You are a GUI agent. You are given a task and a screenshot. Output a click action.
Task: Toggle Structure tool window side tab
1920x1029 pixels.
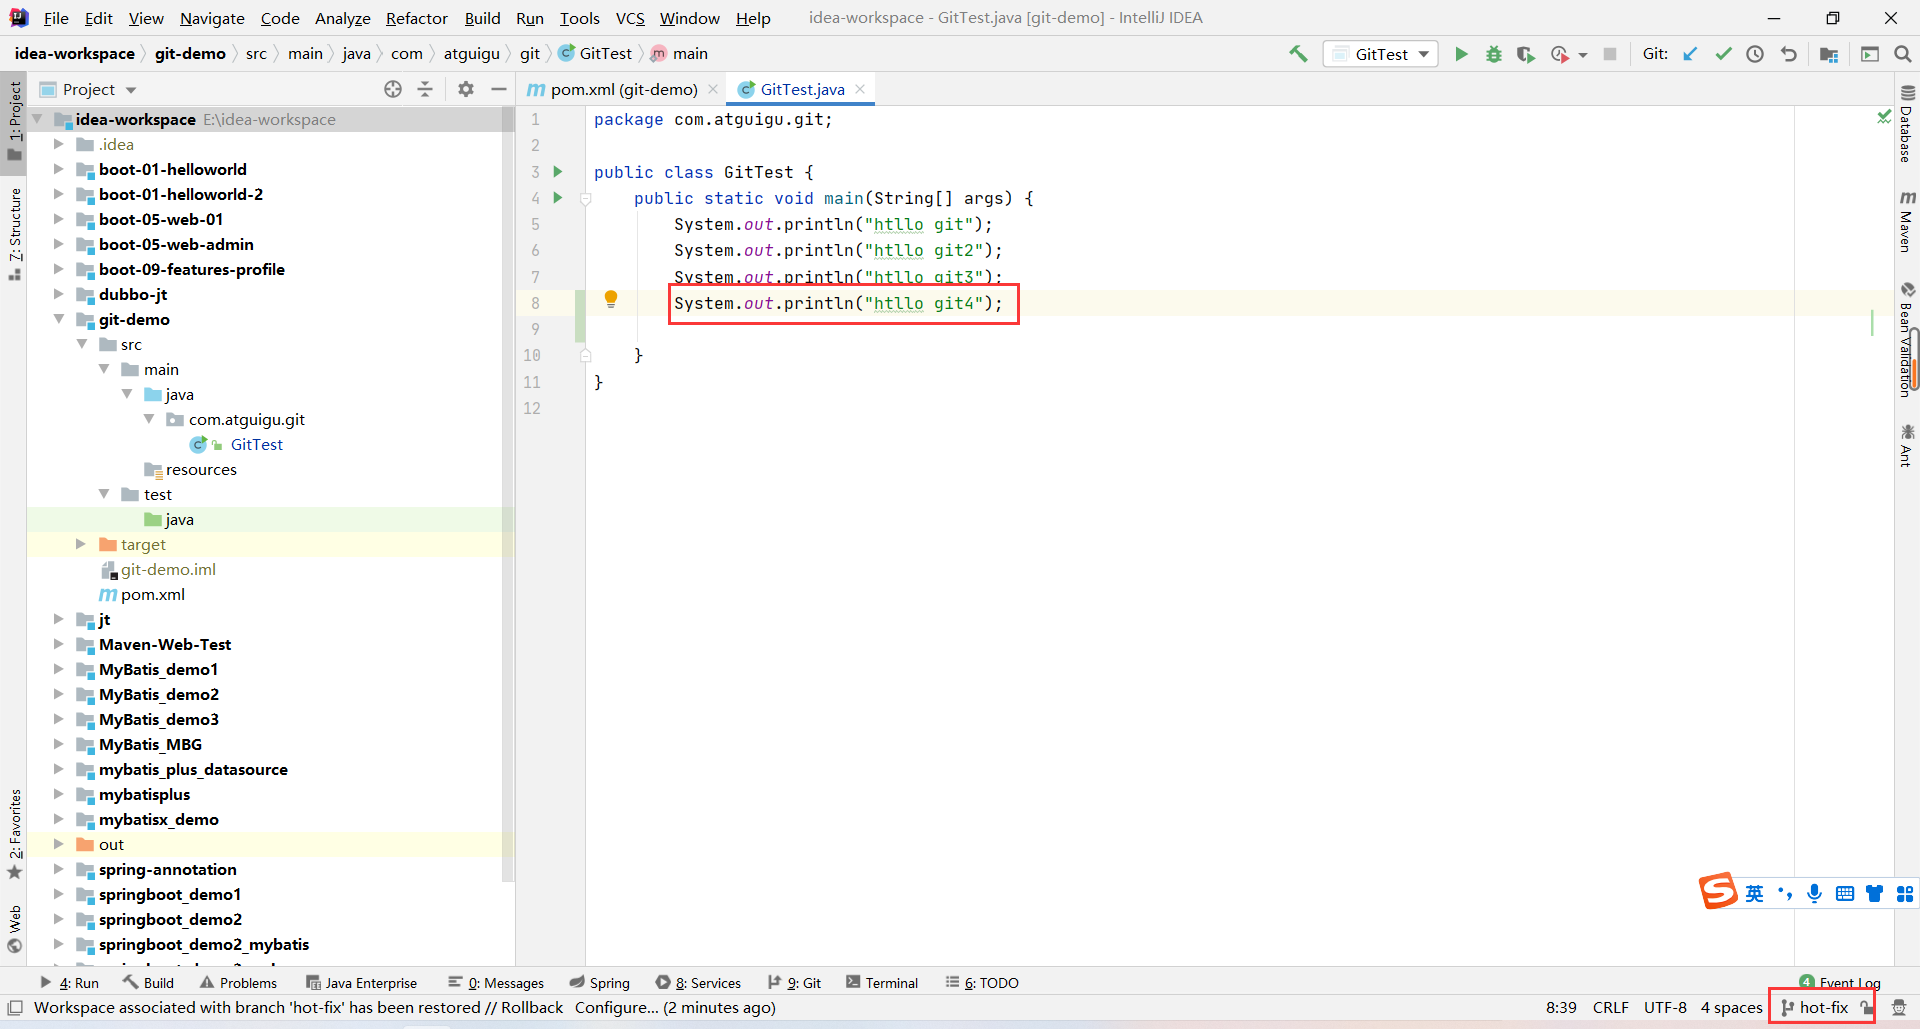(x=14, y=234)
